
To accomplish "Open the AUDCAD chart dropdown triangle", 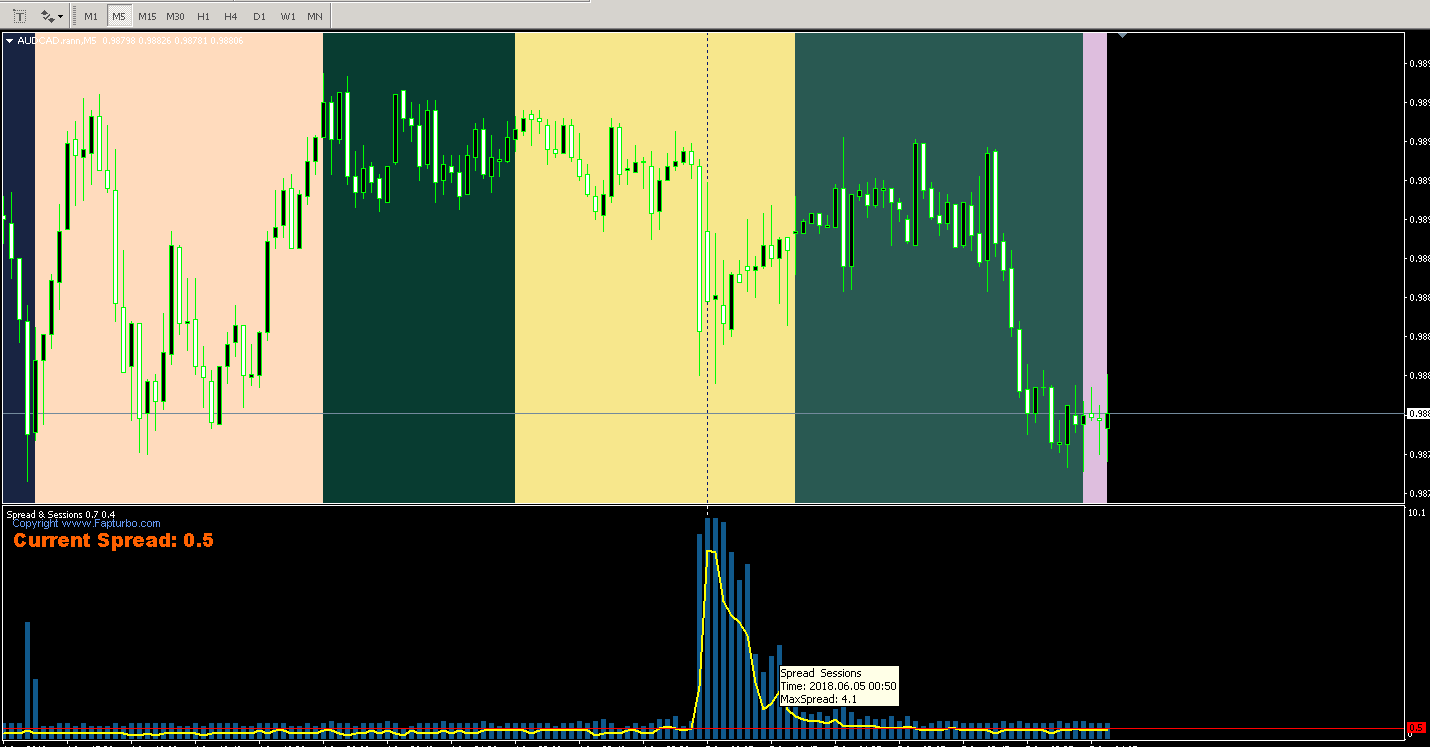I will tap(9, 41).
